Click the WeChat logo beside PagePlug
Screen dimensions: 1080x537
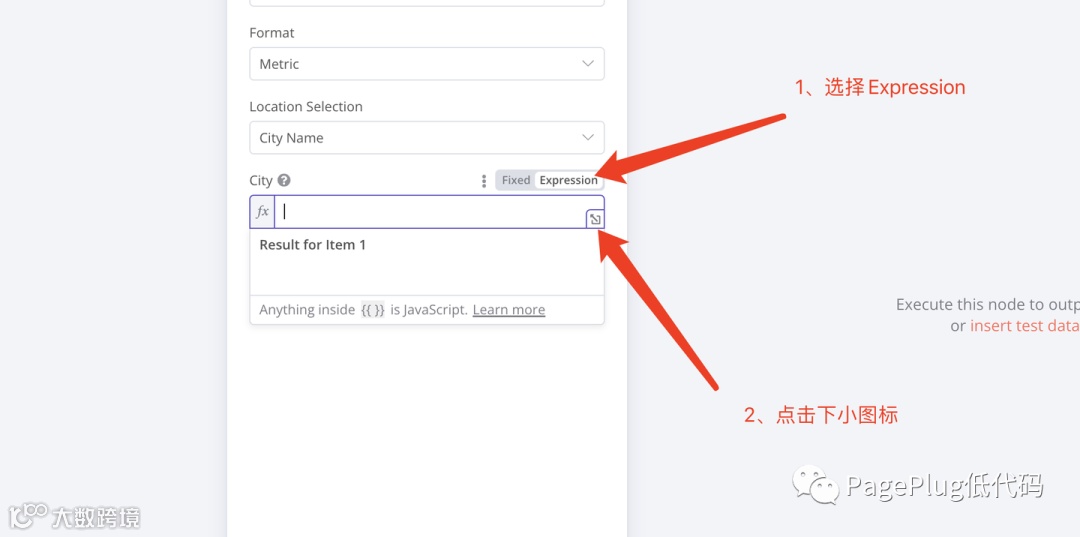pyautogui.click(x=816, y=486)
